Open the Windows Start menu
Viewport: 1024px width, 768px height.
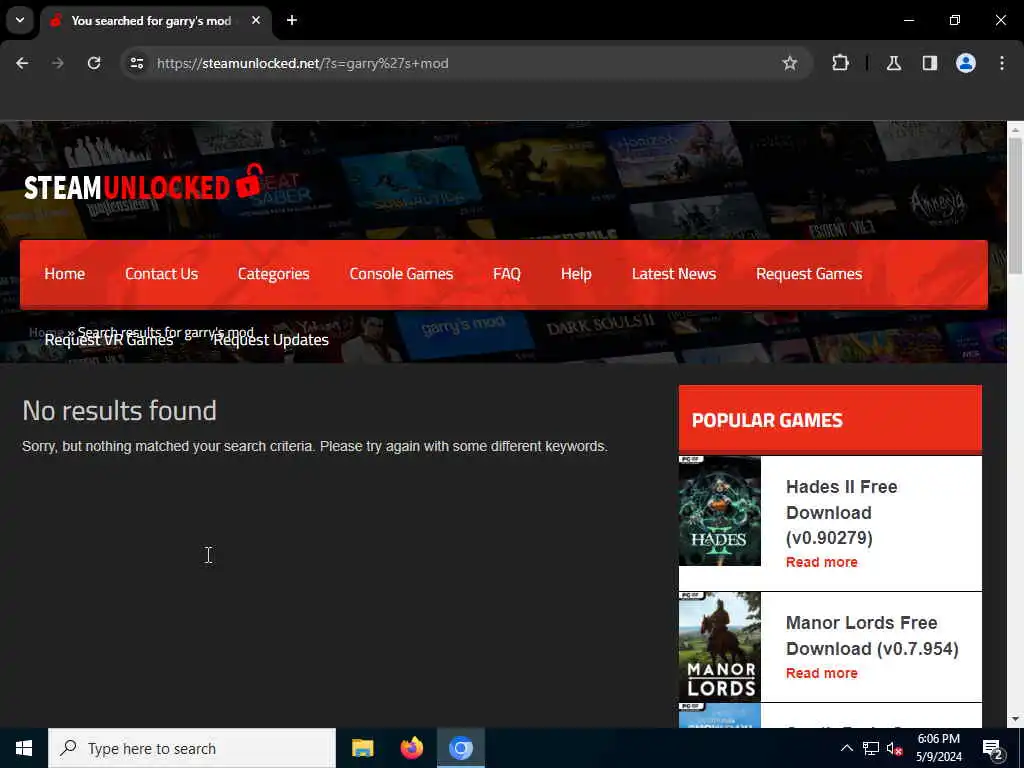(x=24, y=748)
